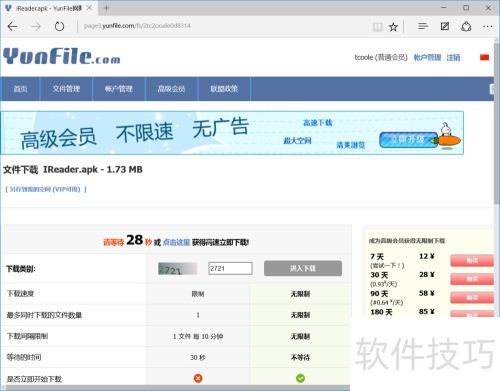Screen dimensions: 500x391
Task: Click the Chinese flag language icon
Action: pyautogui.click(x=484, y=57)
